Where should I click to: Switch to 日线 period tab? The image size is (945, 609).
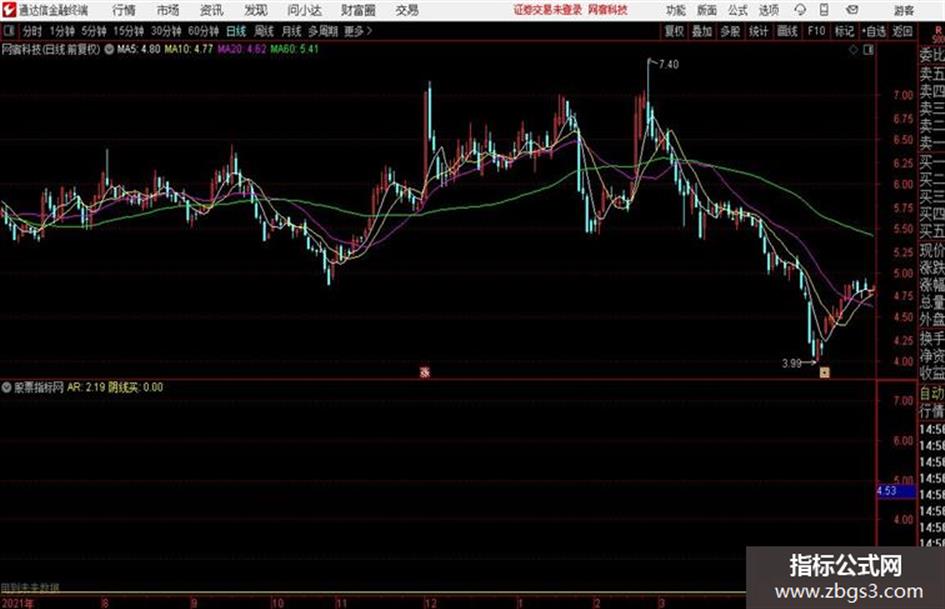pyautogui.click(x=236, y=31)
